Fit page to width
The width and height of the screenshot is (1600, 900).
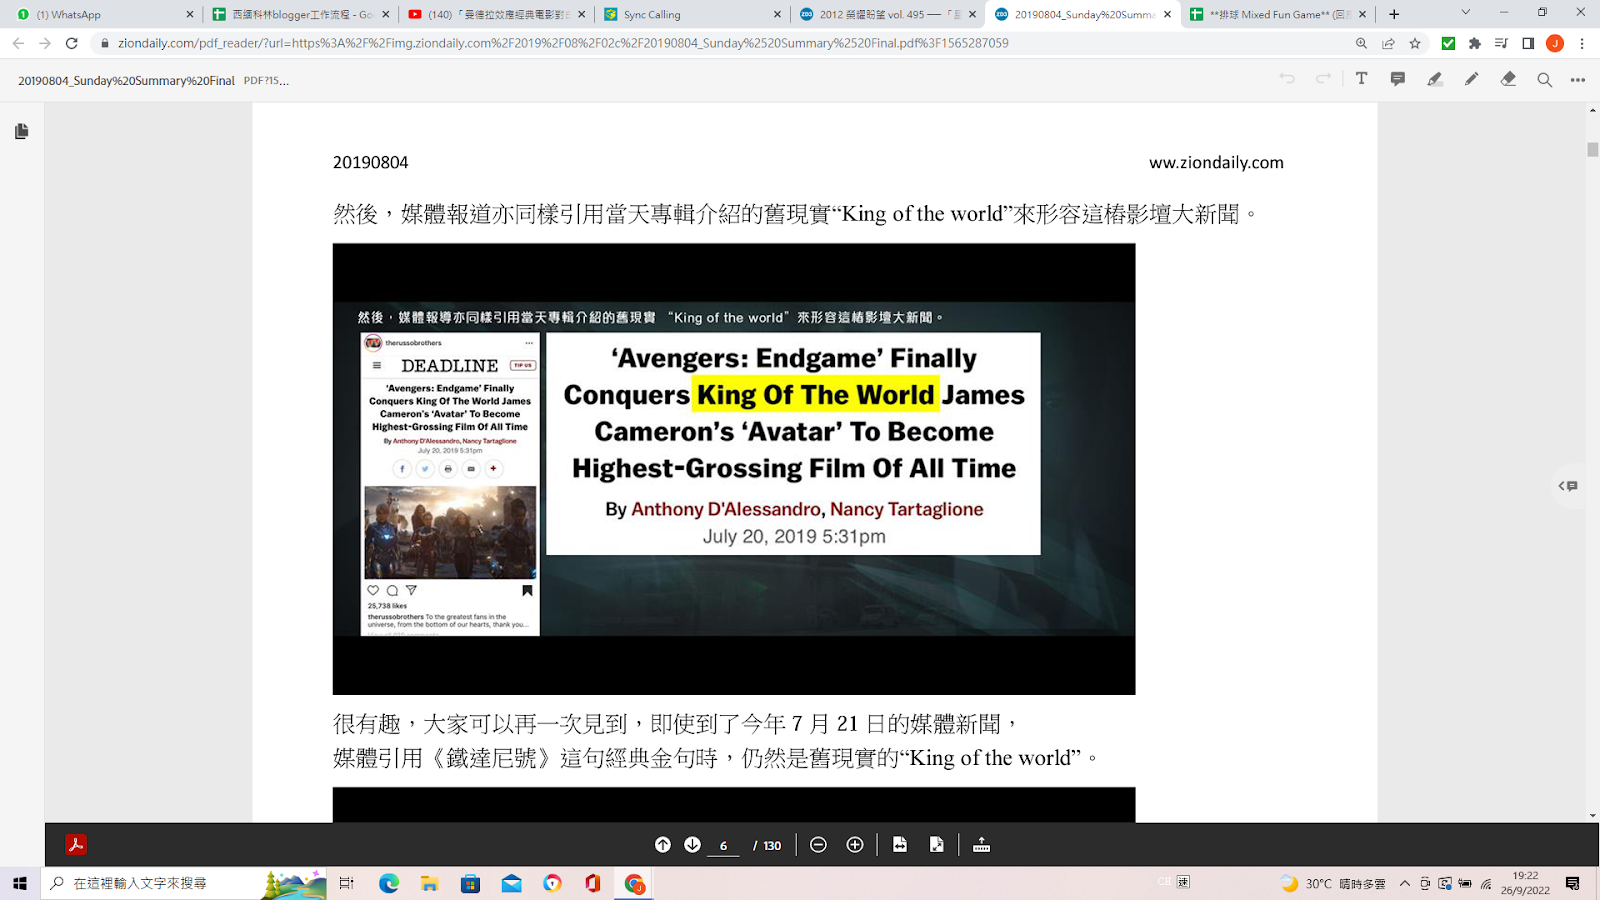(x=900, y=845)
